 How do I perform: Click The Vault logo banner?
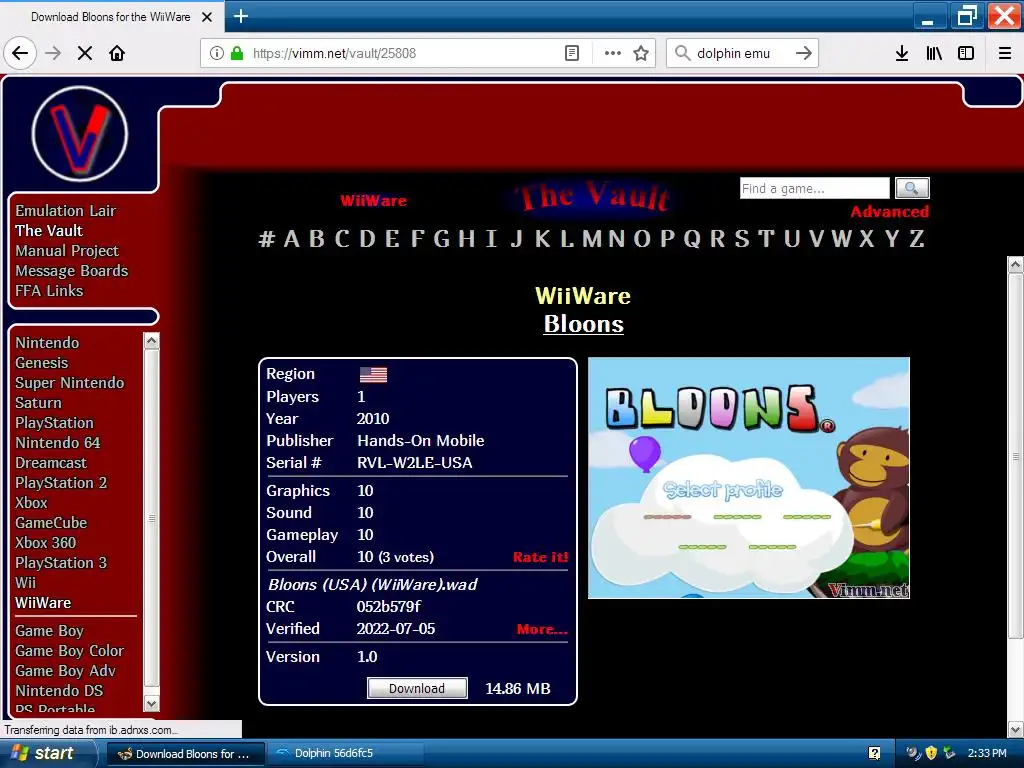pos(593,196)
